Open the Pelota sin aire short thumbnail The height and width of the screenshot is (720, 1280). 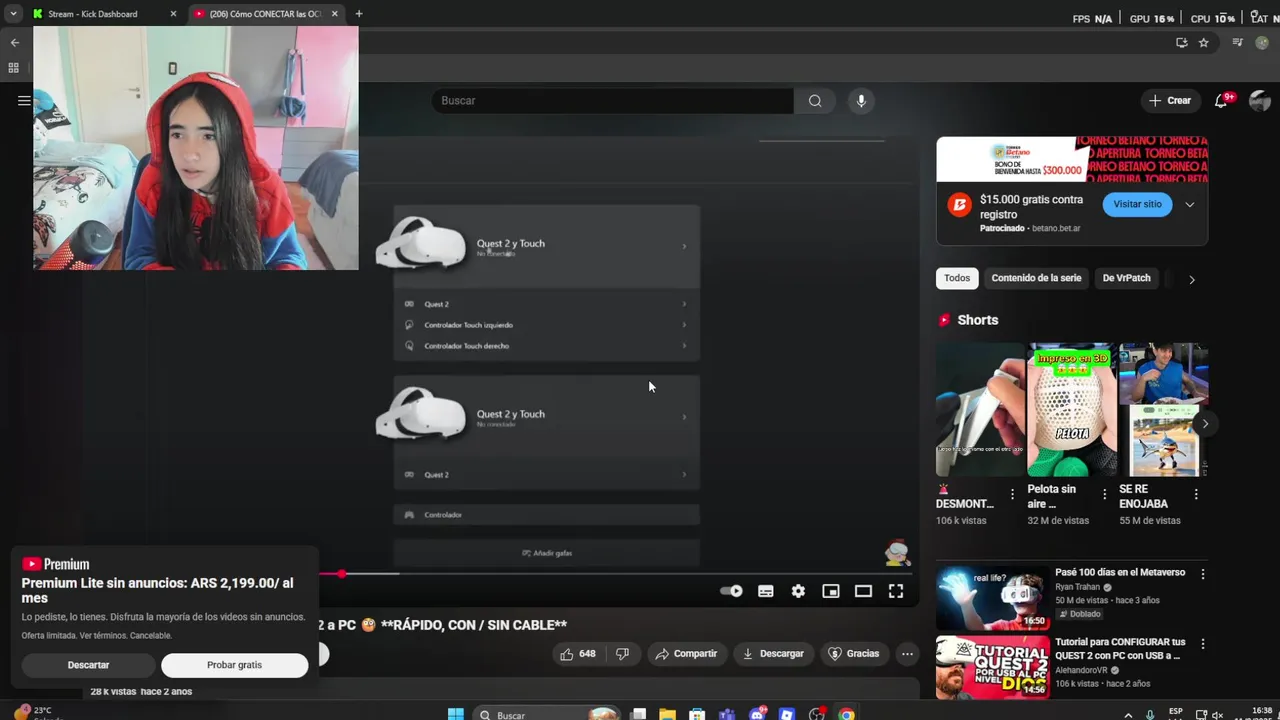point(1071,410)
